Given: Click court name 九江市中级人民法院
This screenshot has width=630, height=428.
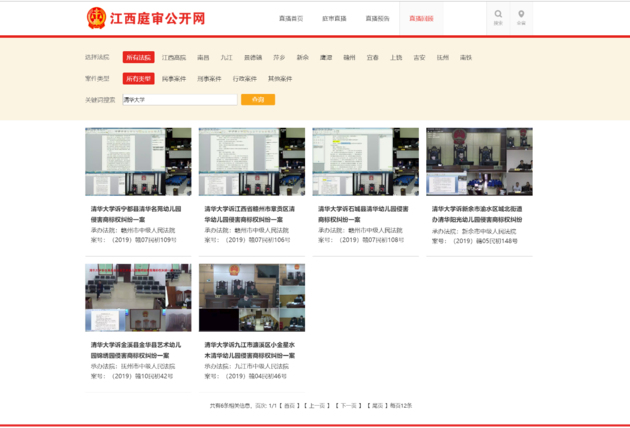Looking at the screenshot, I should pyautogui.click(x=262, y=366).
